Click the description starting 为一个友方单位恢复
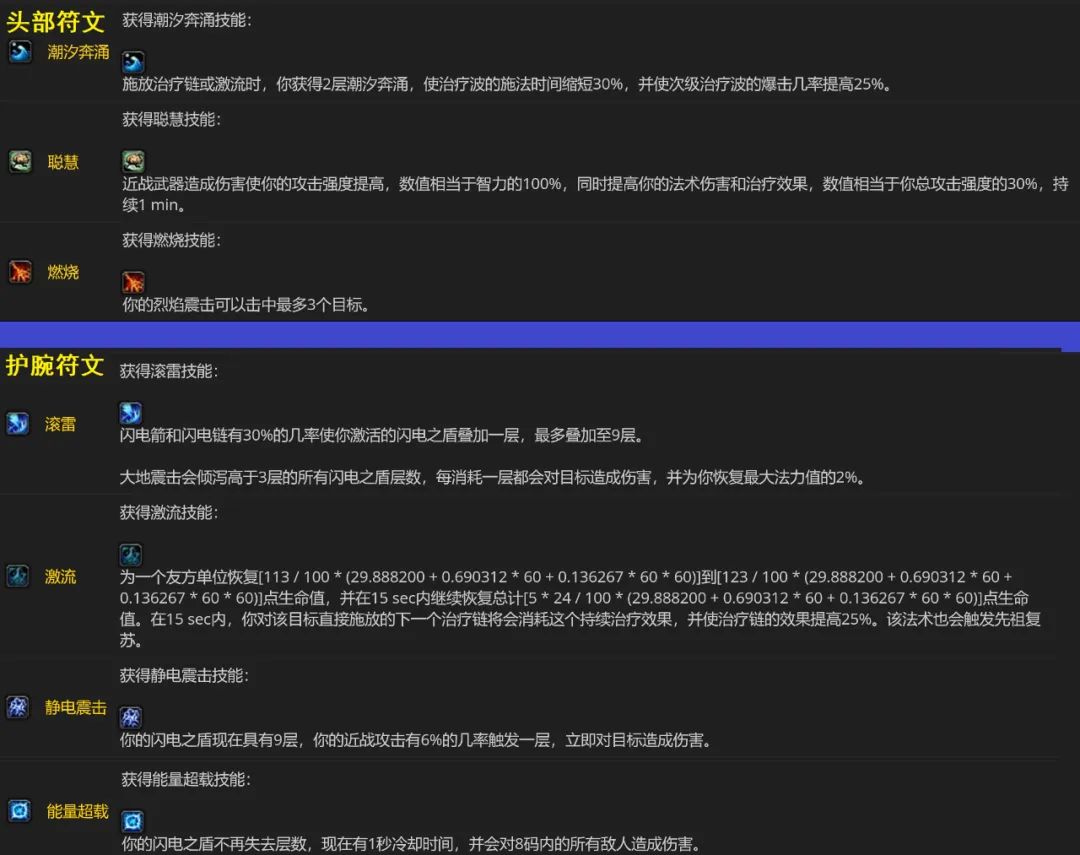 coord(581,608)
